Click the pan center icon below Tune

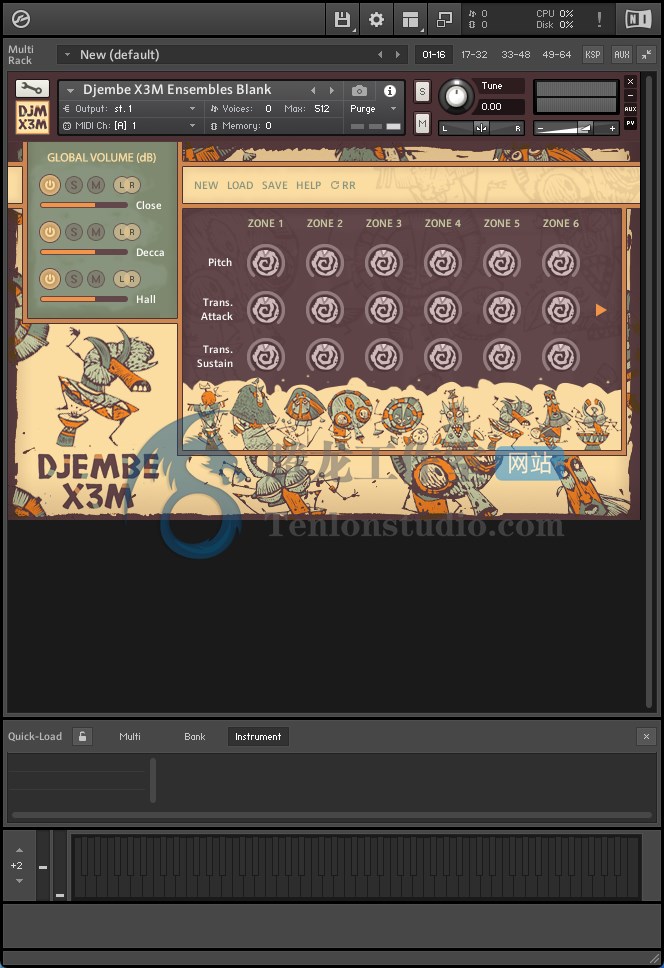[481, 128]
